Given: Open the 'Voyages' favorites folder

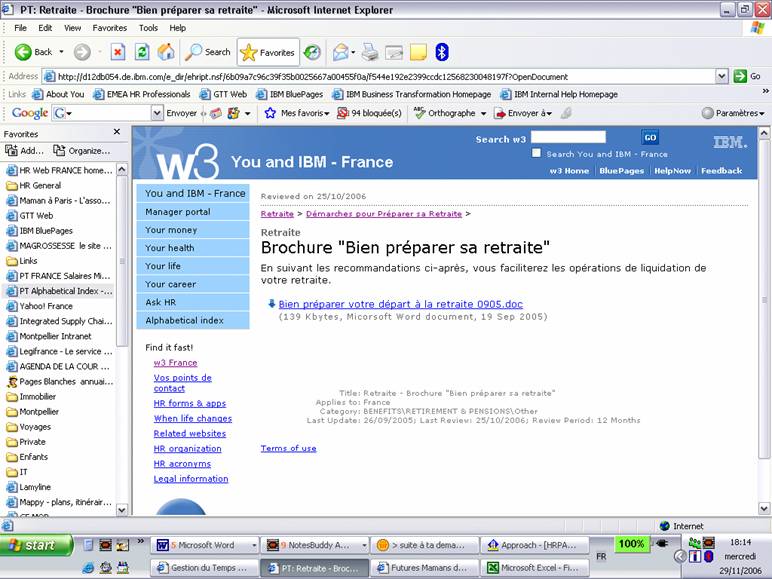Looking at the screenshot, I should 29,427.
